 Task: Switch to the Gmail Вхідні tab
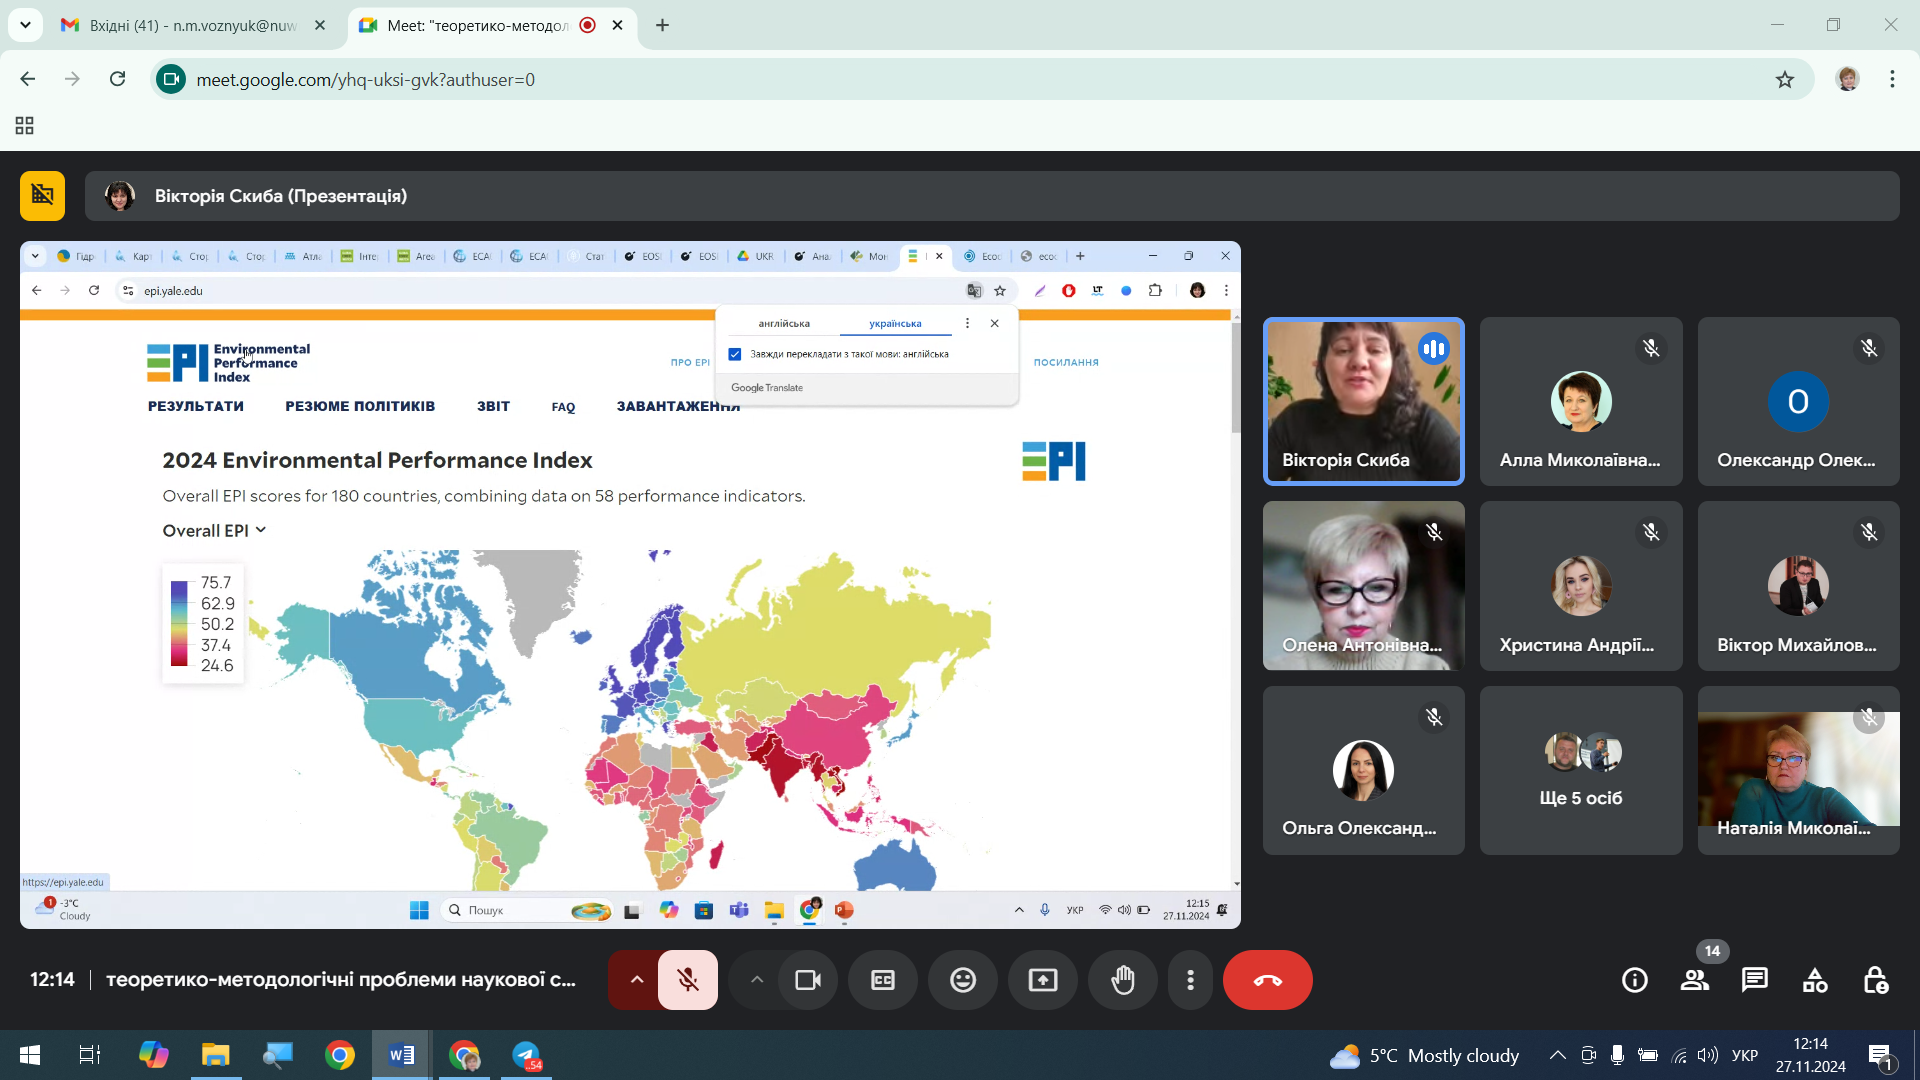click(x=190, y=25)
